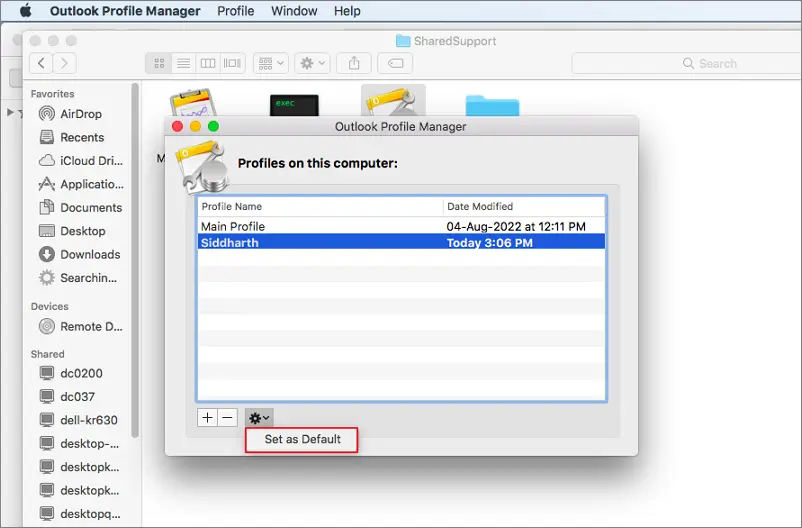802x528 pixels.
Task: Open AirDrop in Finder sidebar
Action: click(x=81, y=114)
